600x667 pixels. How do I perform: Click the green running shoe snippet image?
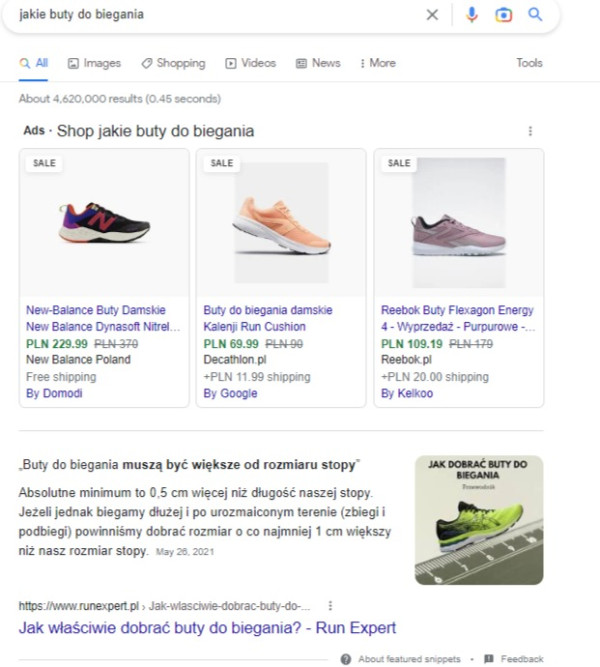pos(479,520)
